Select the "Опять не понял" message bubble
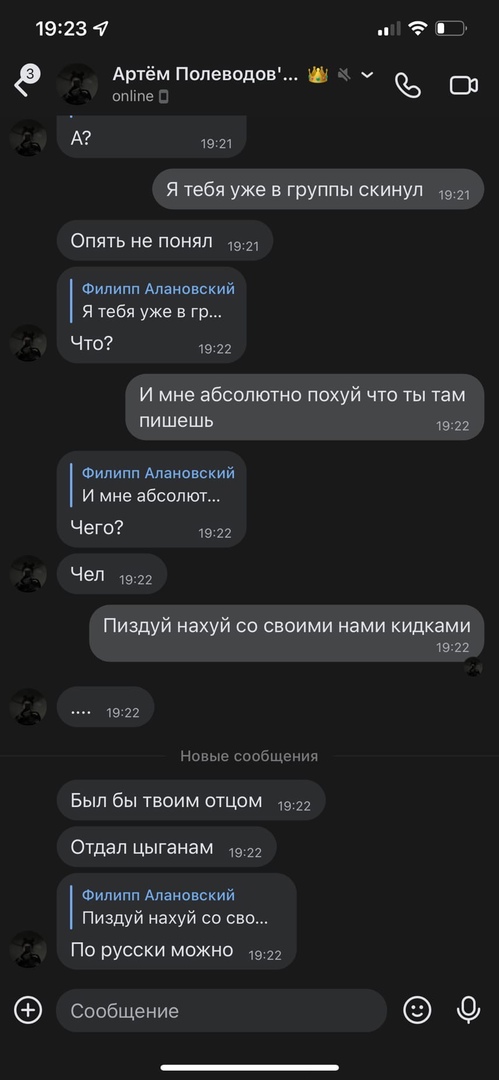The image size is (499, 1080). coord(165,241)
